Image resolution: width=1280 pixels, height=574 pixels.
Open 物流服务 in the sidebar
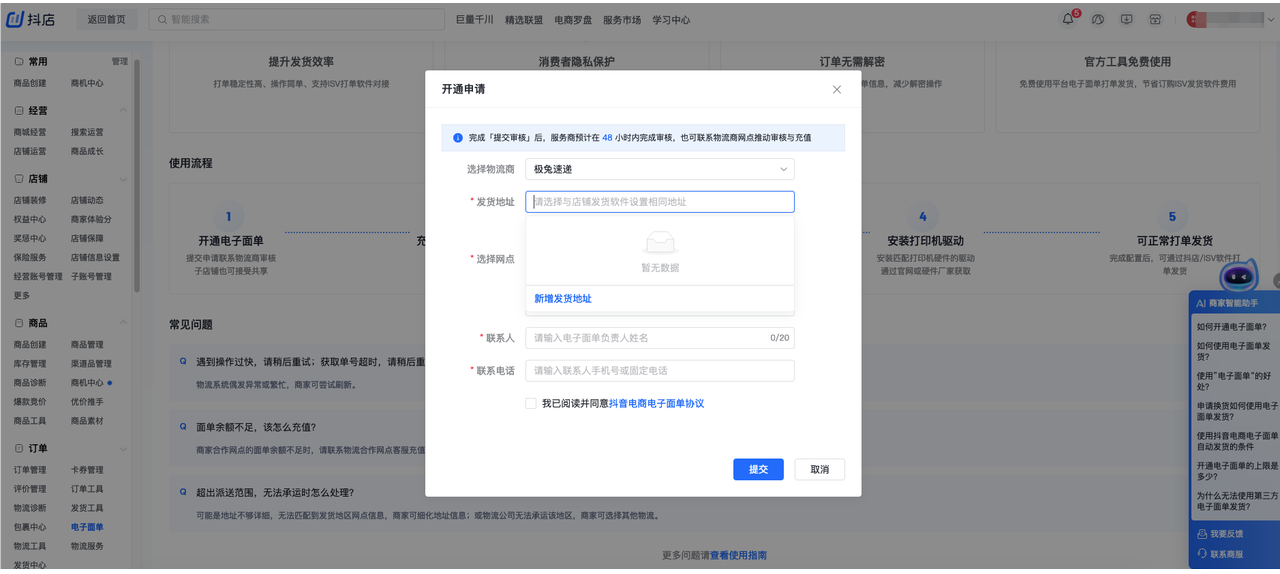tap(87, 546)
